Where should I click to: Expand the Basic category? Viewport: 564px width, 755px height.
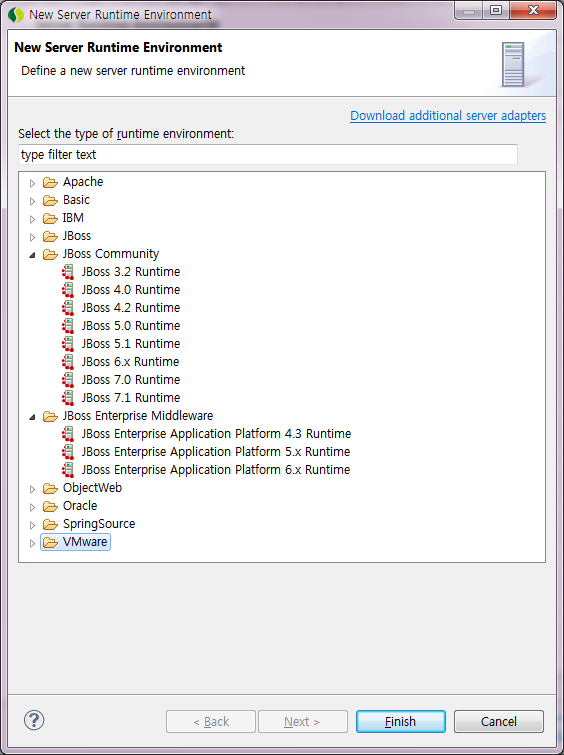click(x=32, y=201)
